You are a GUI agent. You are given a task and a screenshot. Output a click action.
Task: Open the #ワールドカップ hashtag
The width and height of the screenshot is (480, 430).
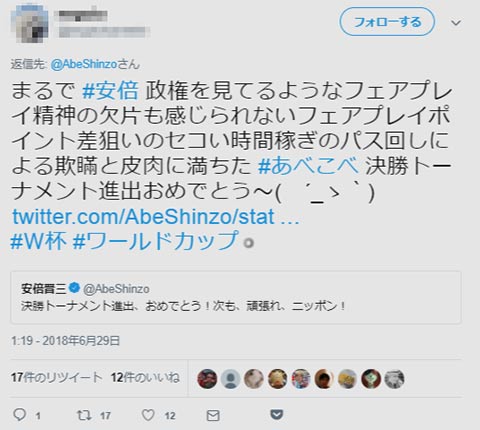(x=156, y=241)
